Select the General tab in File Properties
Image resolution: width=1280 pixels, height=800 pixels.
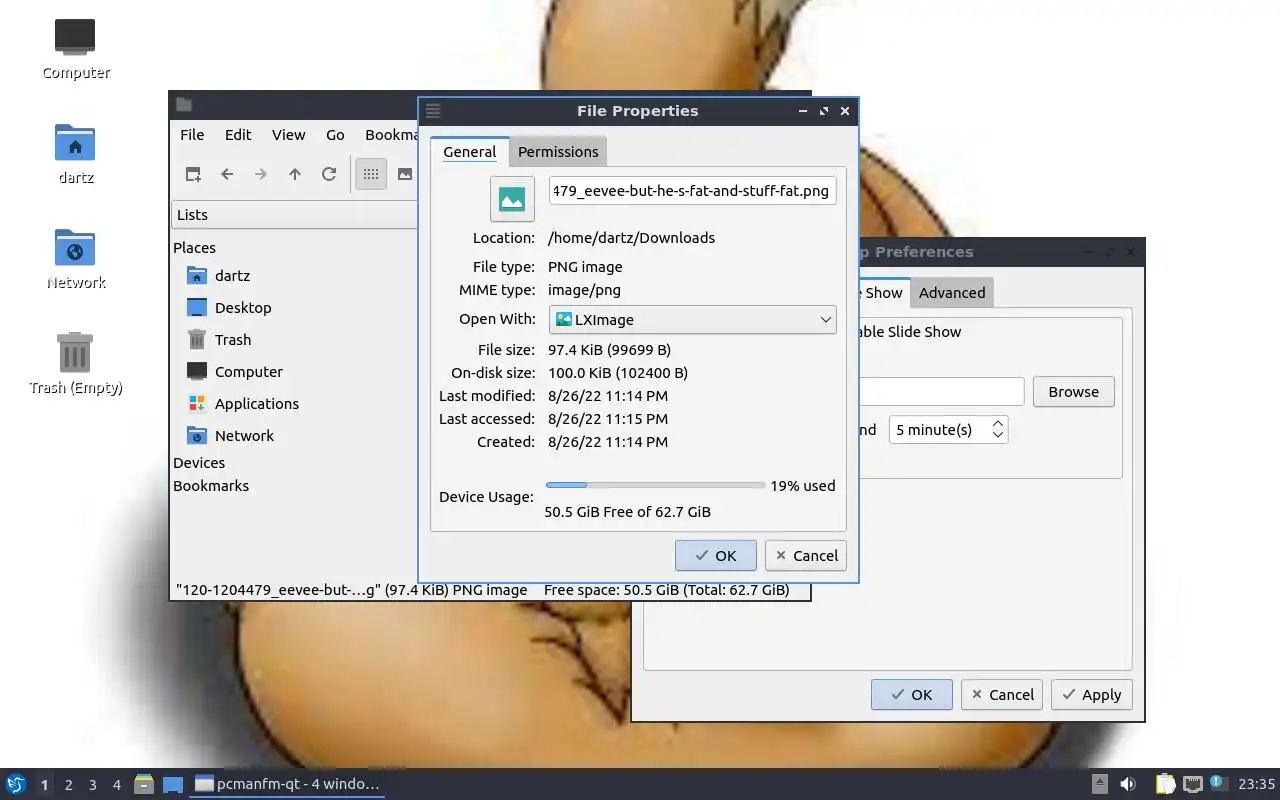[x=470, y=152]
